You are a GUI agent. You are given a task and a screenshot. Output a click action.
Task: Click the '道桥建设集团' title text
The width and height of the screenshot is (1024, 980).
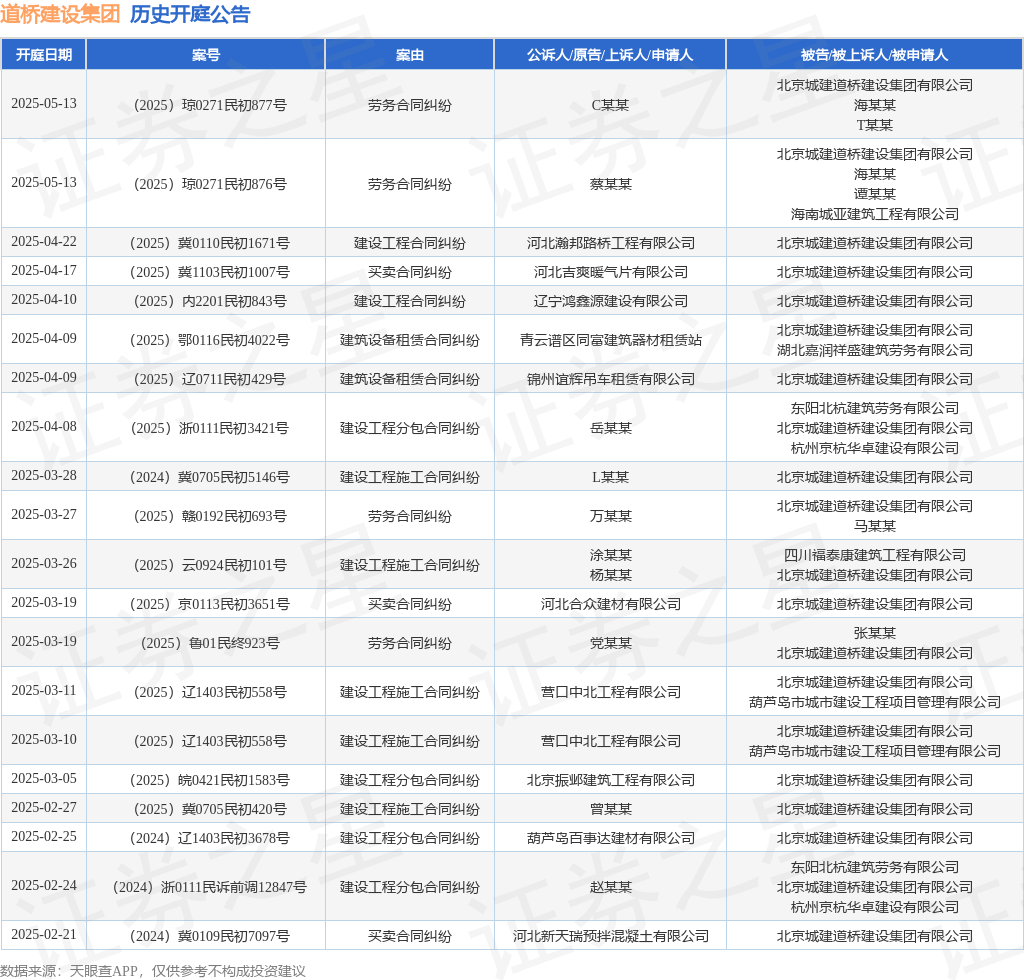click(60, 14)
